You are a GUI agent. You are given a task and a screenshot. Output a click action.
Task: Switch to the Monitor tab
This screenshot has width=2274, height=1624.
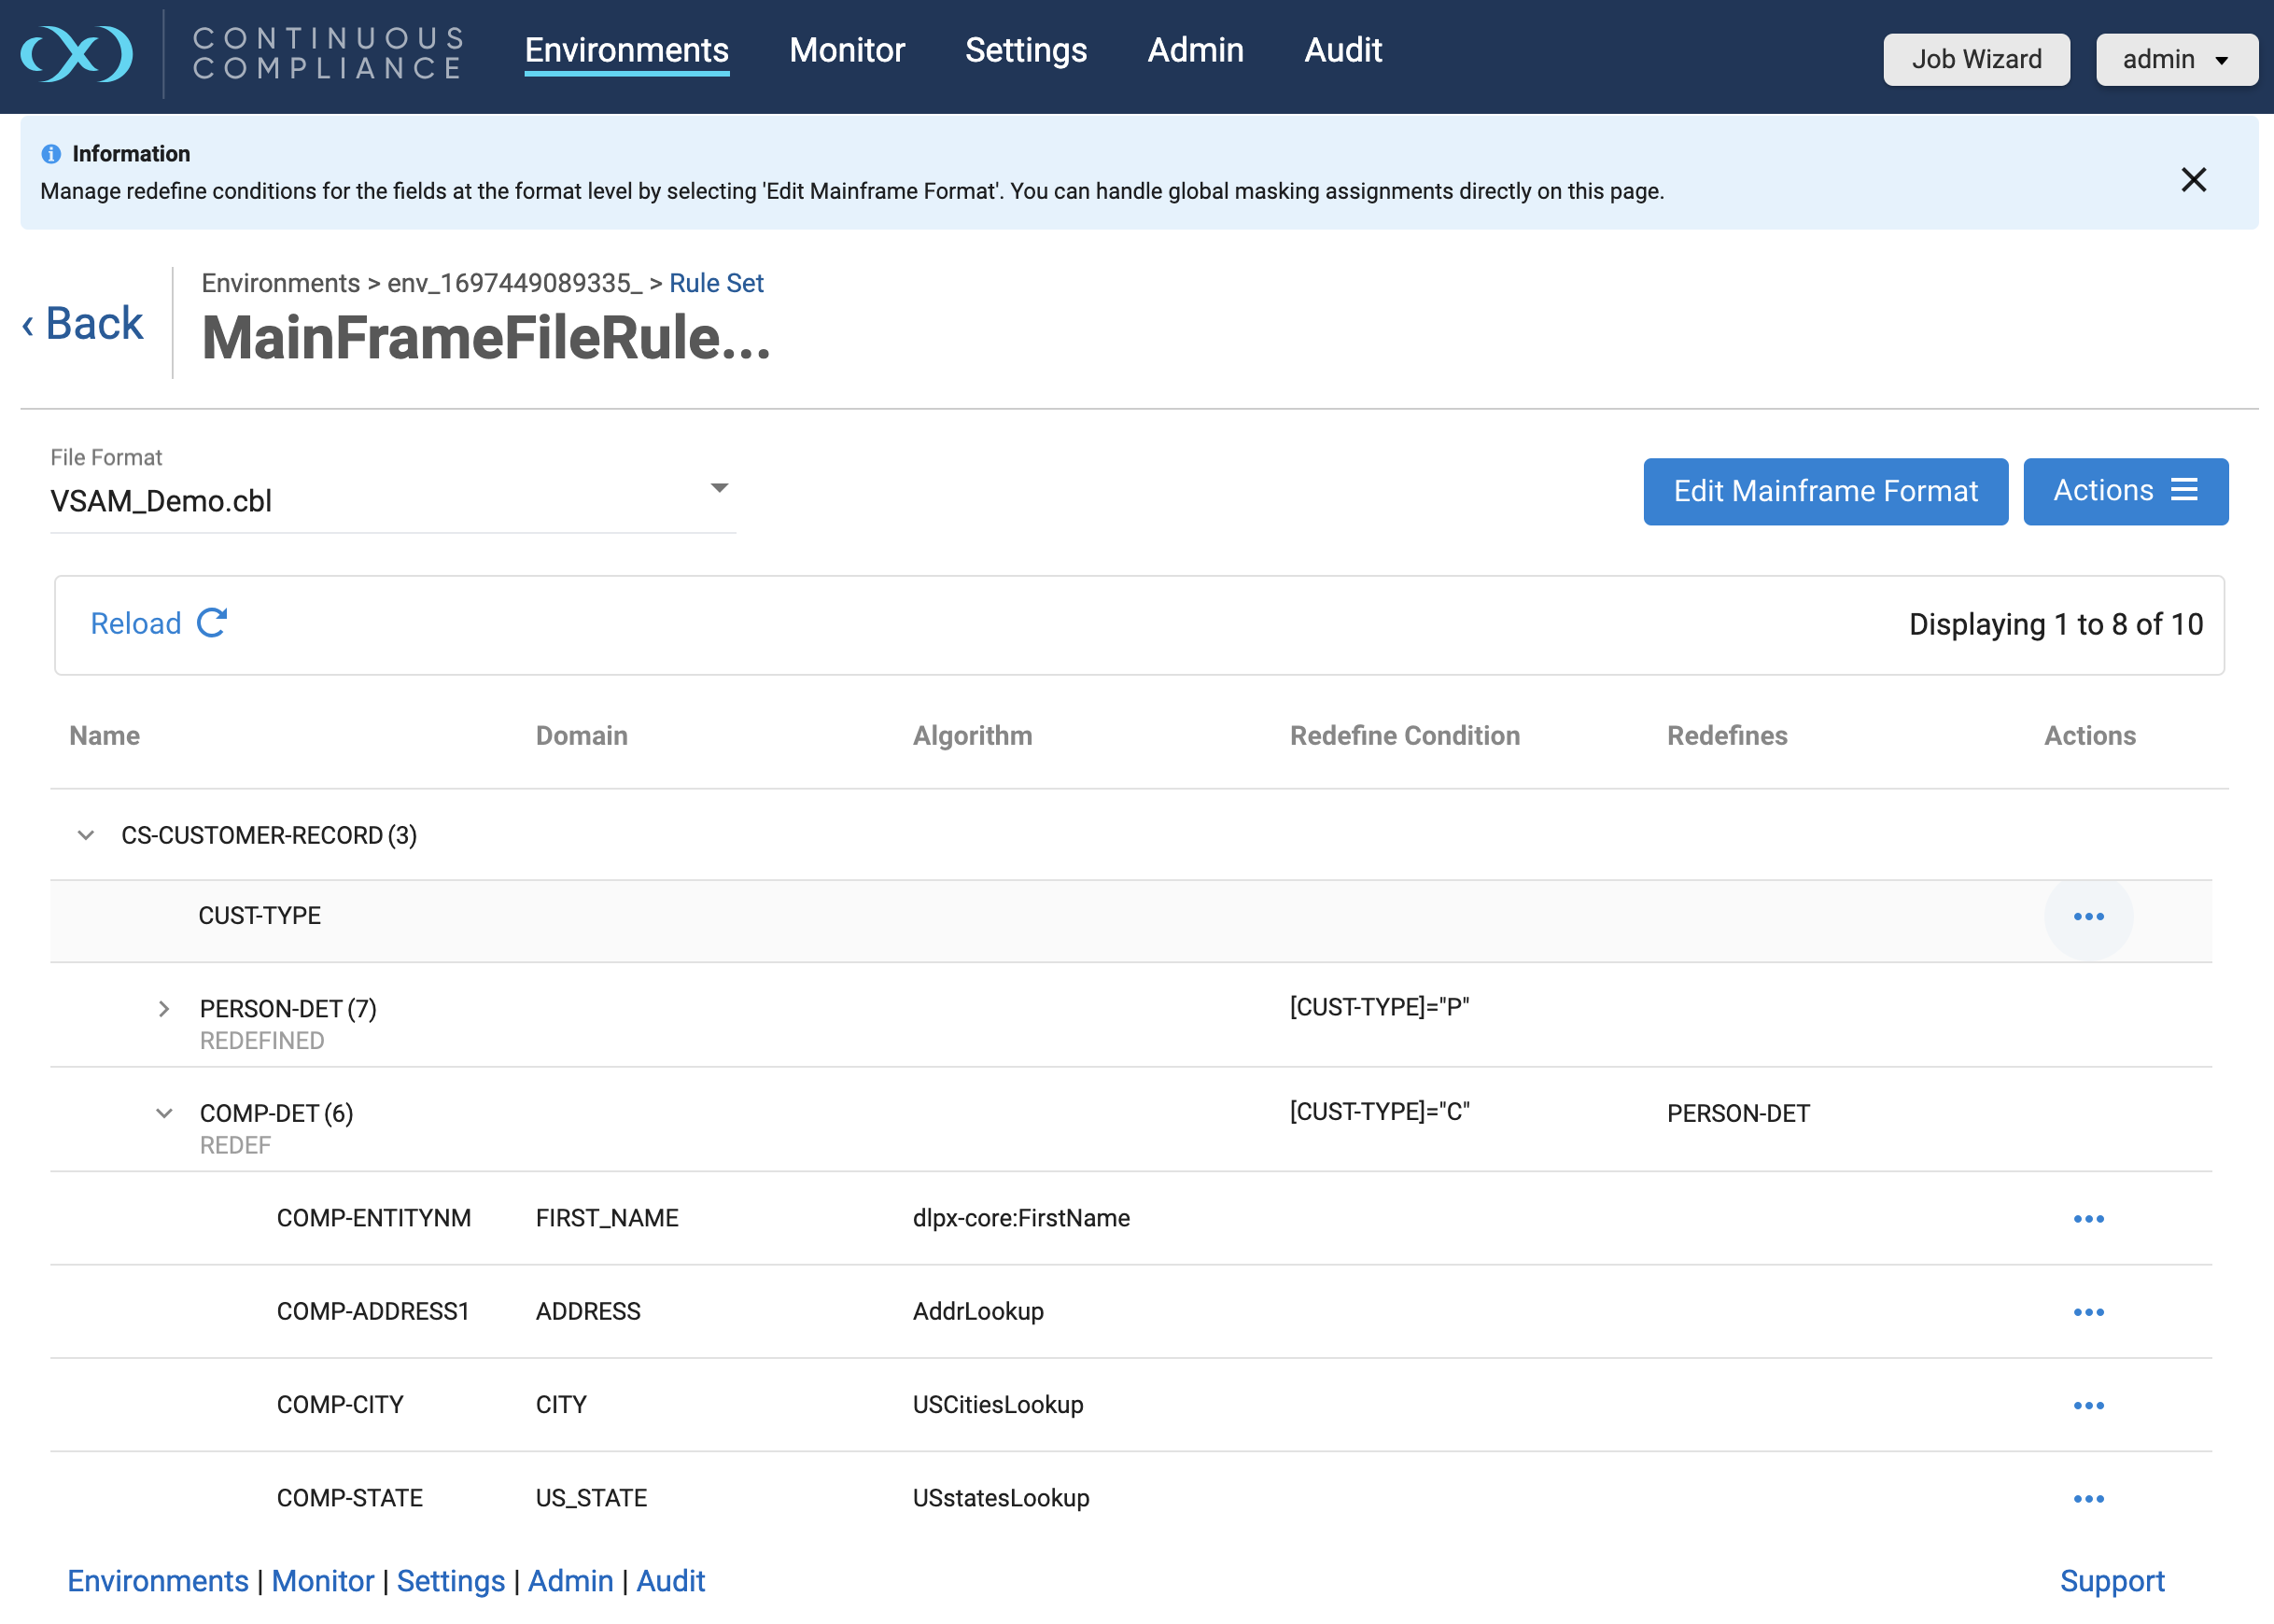tap(846, 50)
